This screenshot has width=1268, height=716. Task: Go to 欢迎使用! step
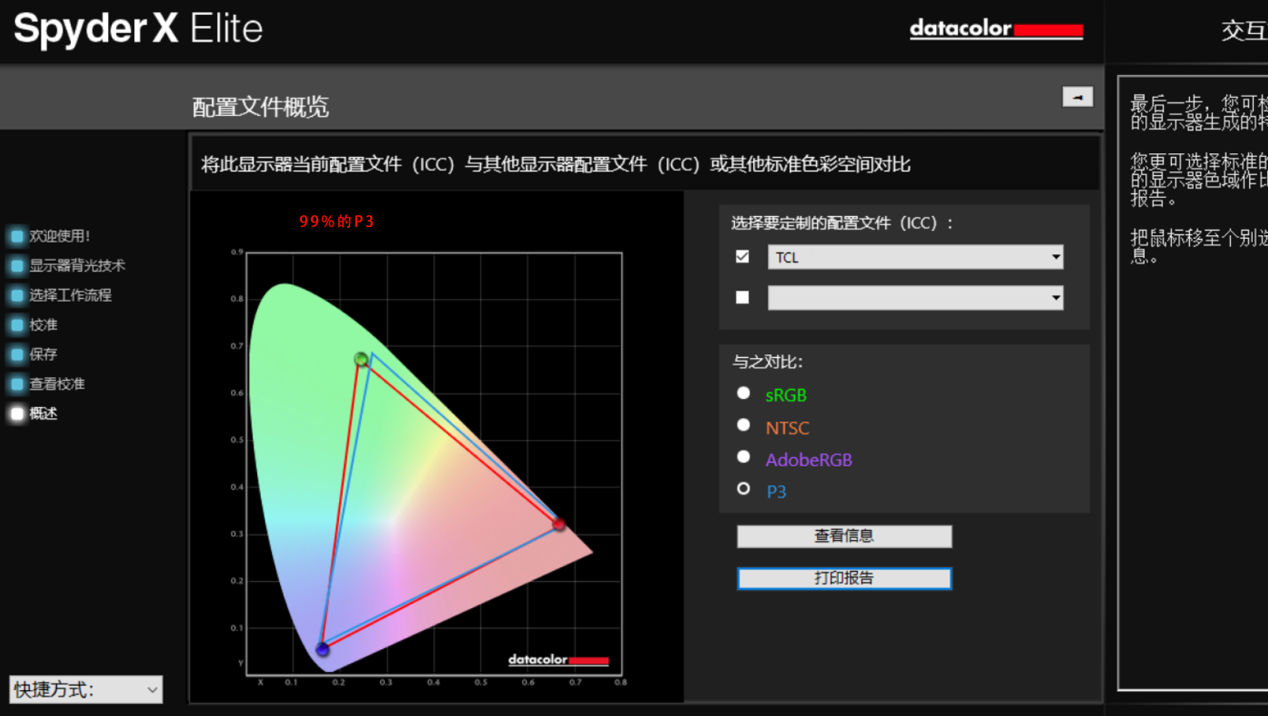pos(60,236)
